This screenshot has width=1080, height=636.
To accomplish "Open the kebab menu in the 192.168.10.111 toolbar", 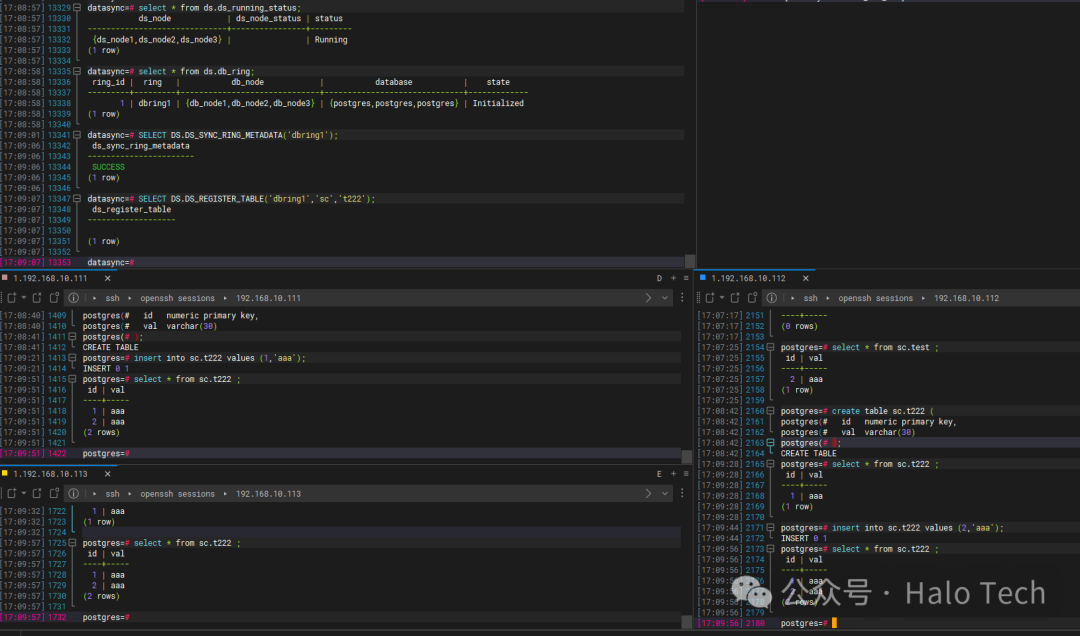I will tap(682, 298).
